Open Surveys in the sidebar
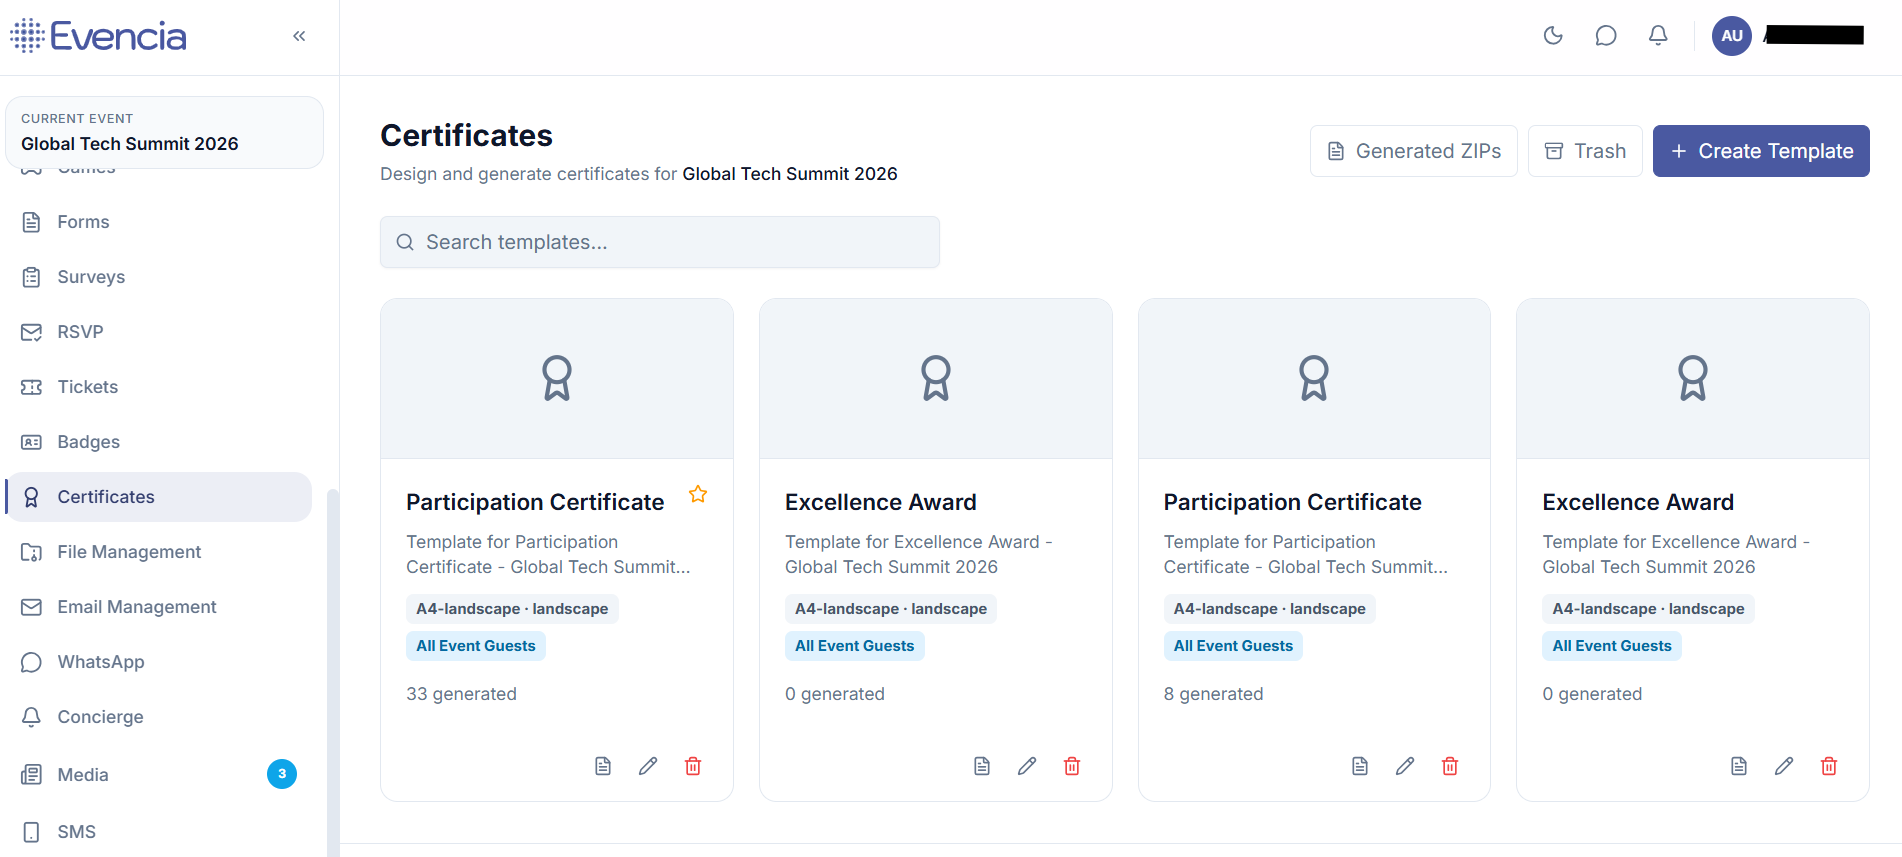 pos(159,277)
